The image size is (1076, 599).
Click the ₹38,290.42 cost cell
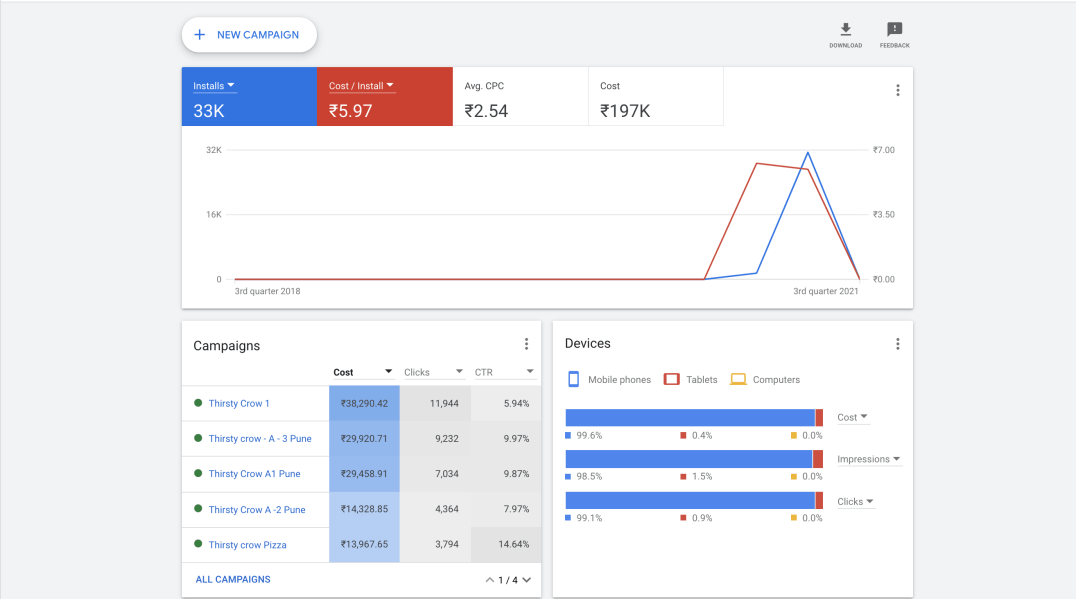pyautogui.click(x=364, y=403)
